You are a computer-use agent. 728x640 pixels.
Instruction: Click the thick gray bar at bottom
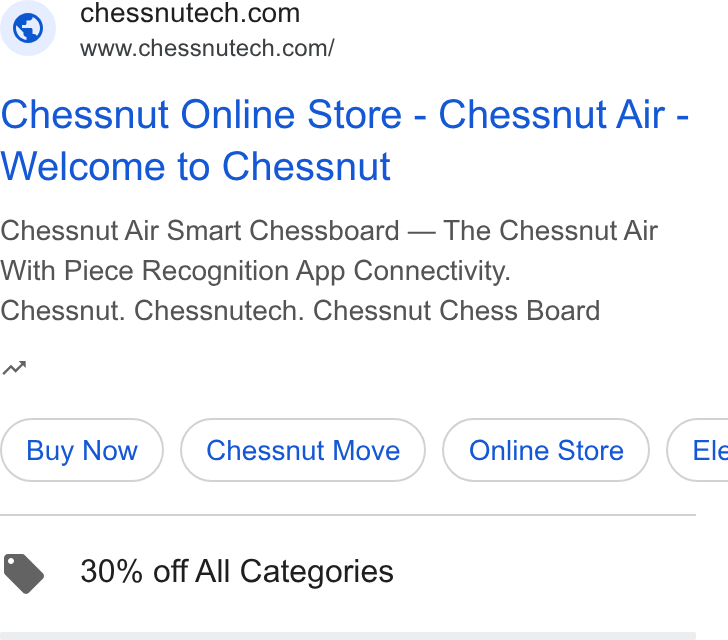click(x=348, y=636)
